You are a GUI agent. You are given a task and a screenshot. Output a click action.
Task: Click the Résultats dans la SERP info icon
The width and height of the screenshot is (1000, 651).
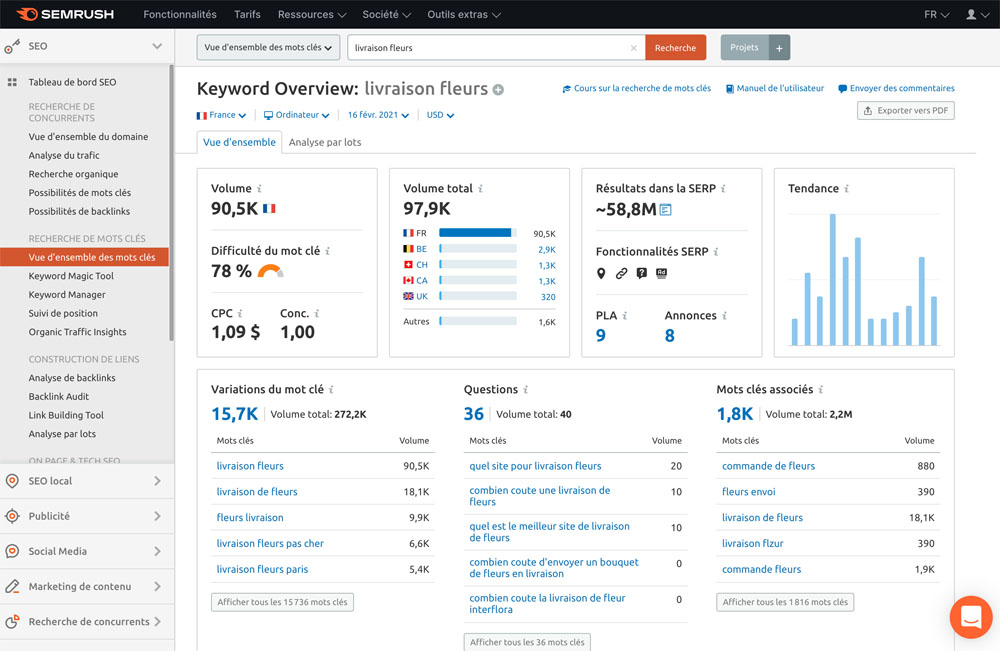coord(723,189)
